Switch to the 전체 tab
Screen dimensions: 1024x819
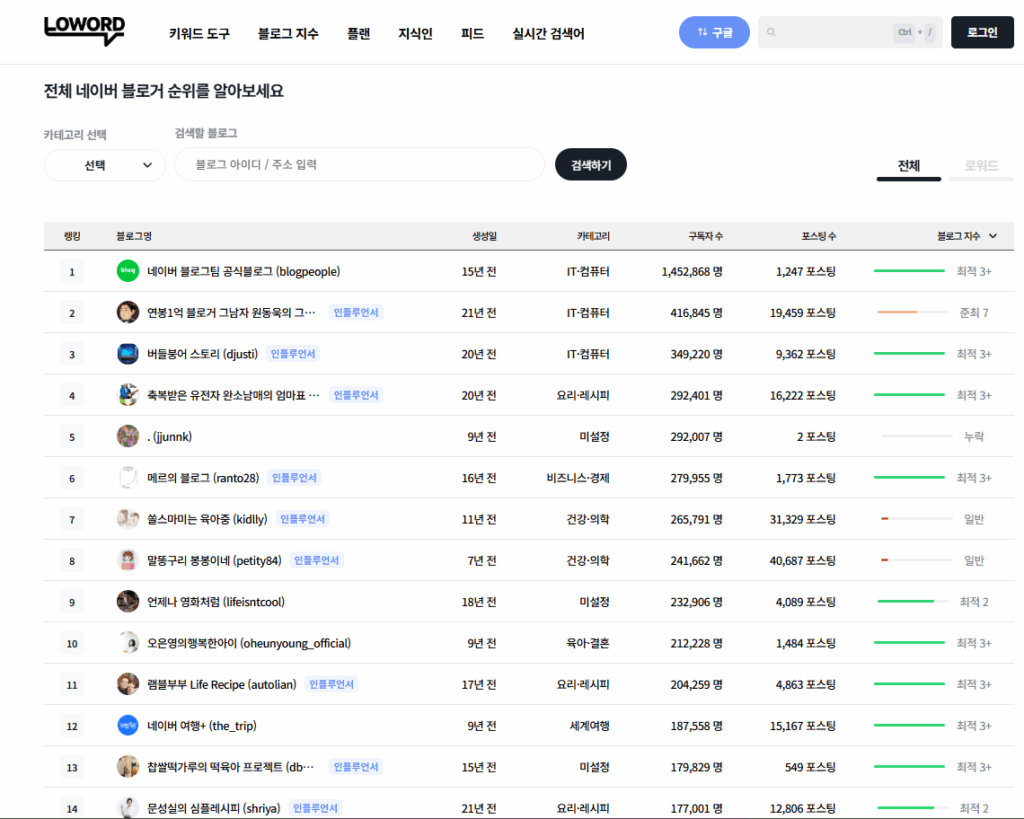click(908, 167)
